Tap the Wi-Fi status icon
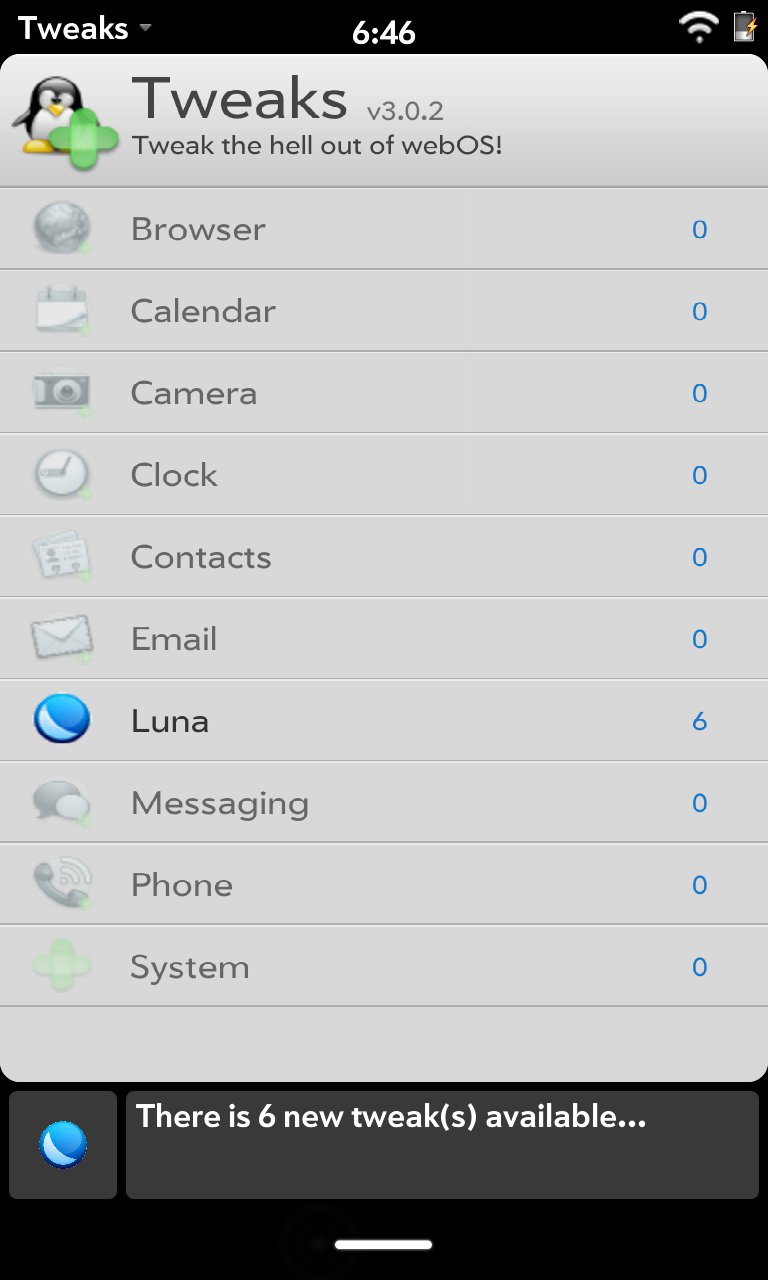768x1280 pixels. tap(698, 27)
